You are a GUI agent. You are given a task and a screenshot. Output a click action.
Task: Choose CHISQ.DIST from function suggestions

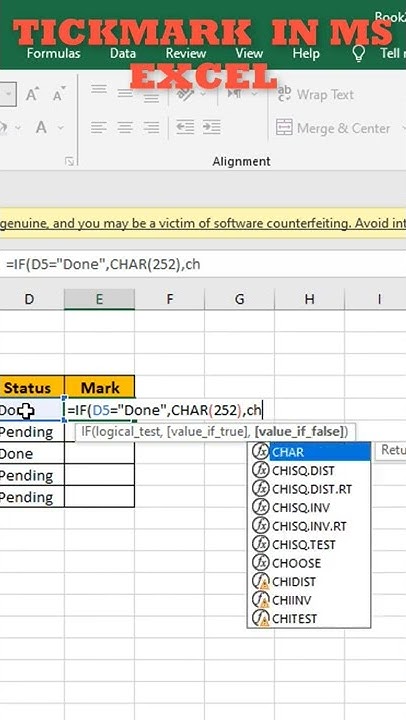[310, 471]
